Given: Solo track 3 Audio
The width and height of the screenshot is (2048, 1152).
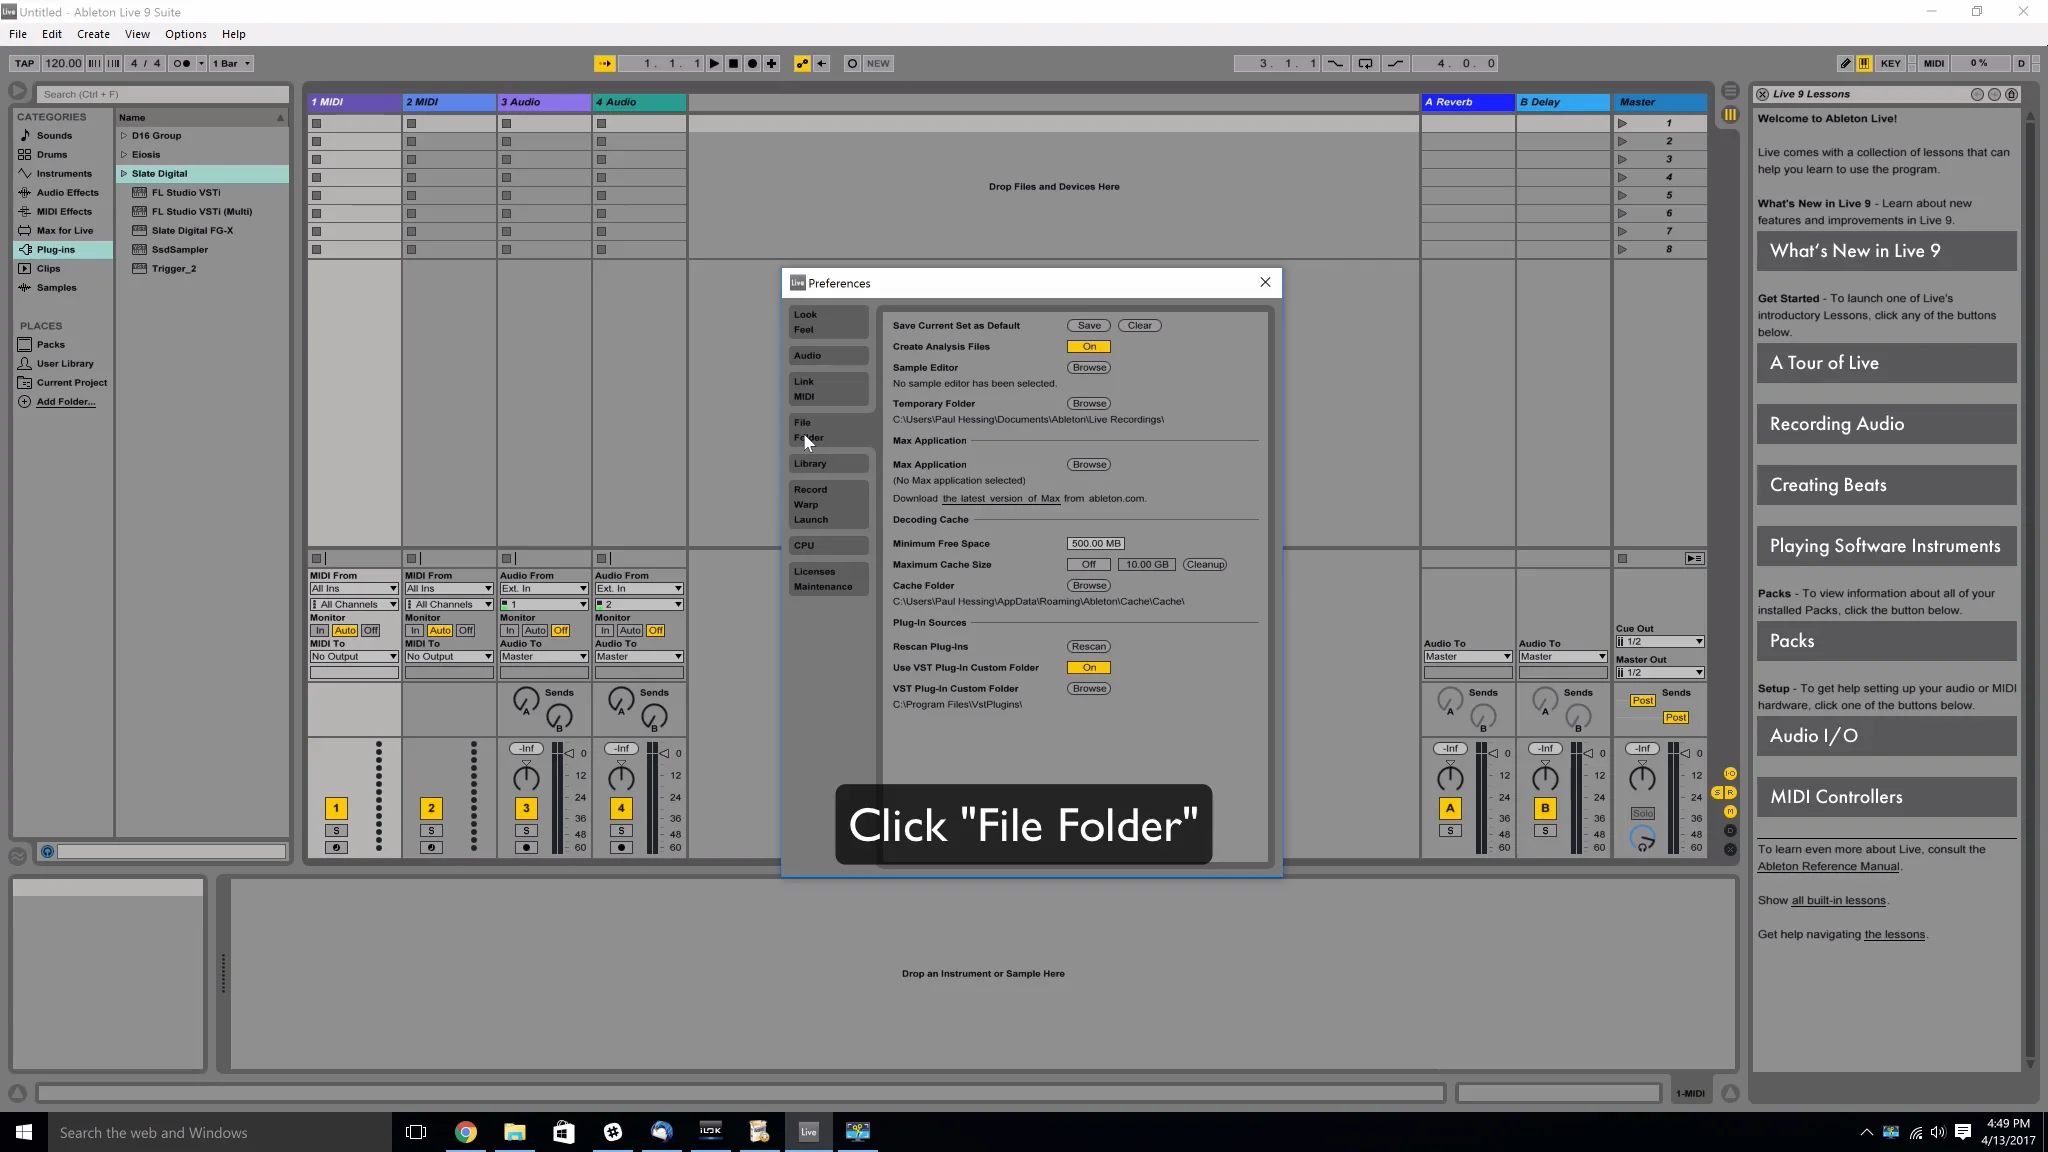Looking at the screenshot, I should click(x=526, y=831).
